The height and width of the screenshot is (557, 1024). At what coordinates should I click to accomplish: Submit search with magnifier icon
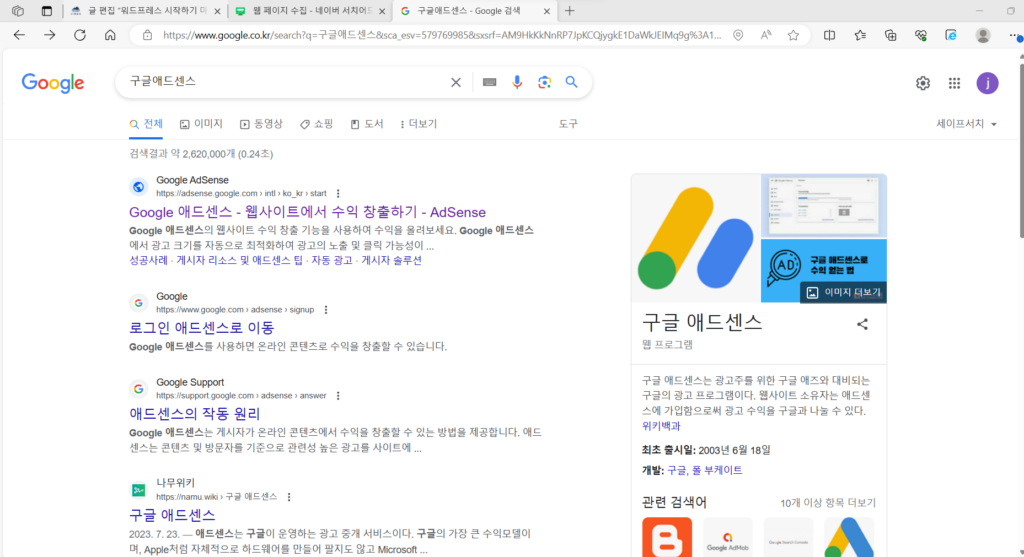(571, 82)
